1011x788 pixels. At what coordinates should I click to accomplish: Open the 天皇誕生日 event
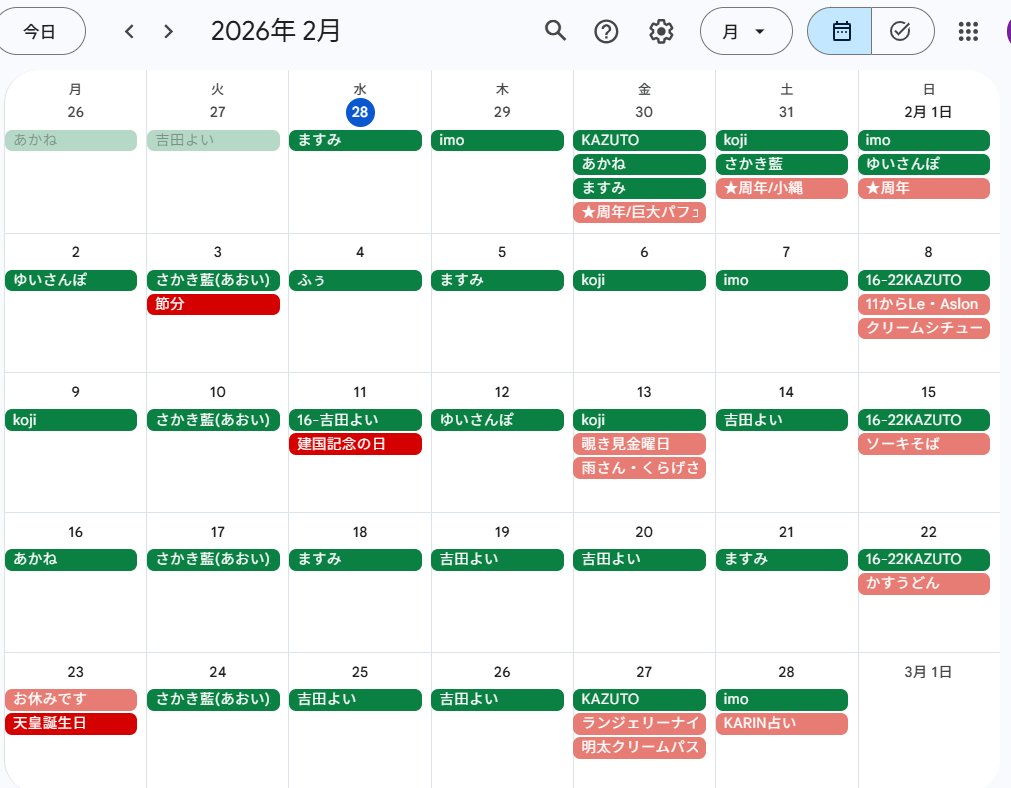[71, 724]
